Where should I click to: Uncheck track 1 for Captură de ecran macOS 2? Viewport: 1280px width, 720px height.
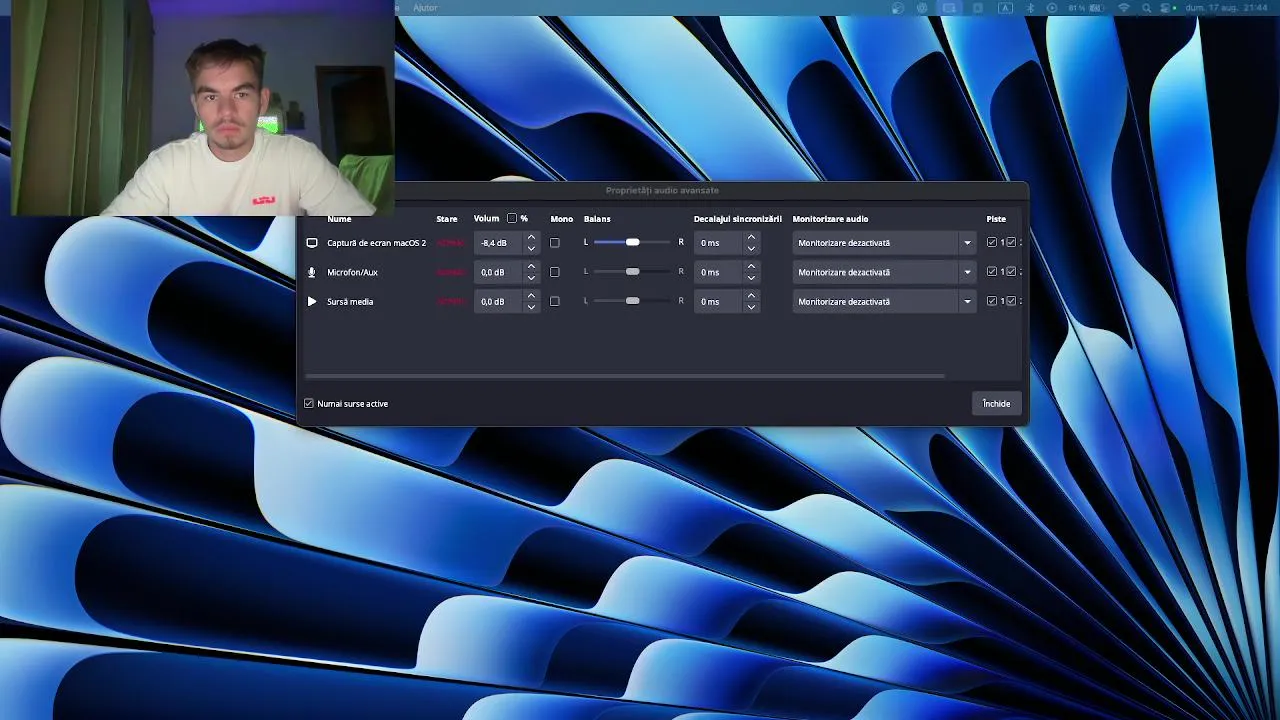[992, 242]
